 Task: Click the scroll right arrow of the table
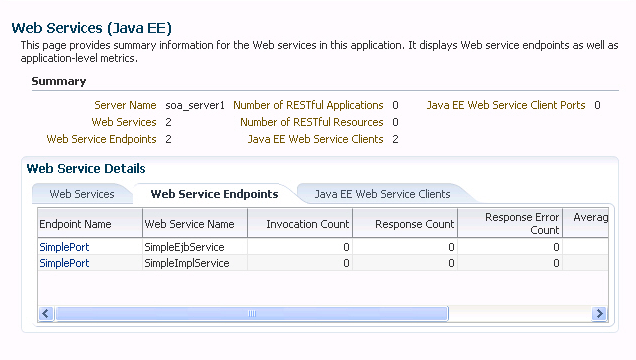(599, 313)
